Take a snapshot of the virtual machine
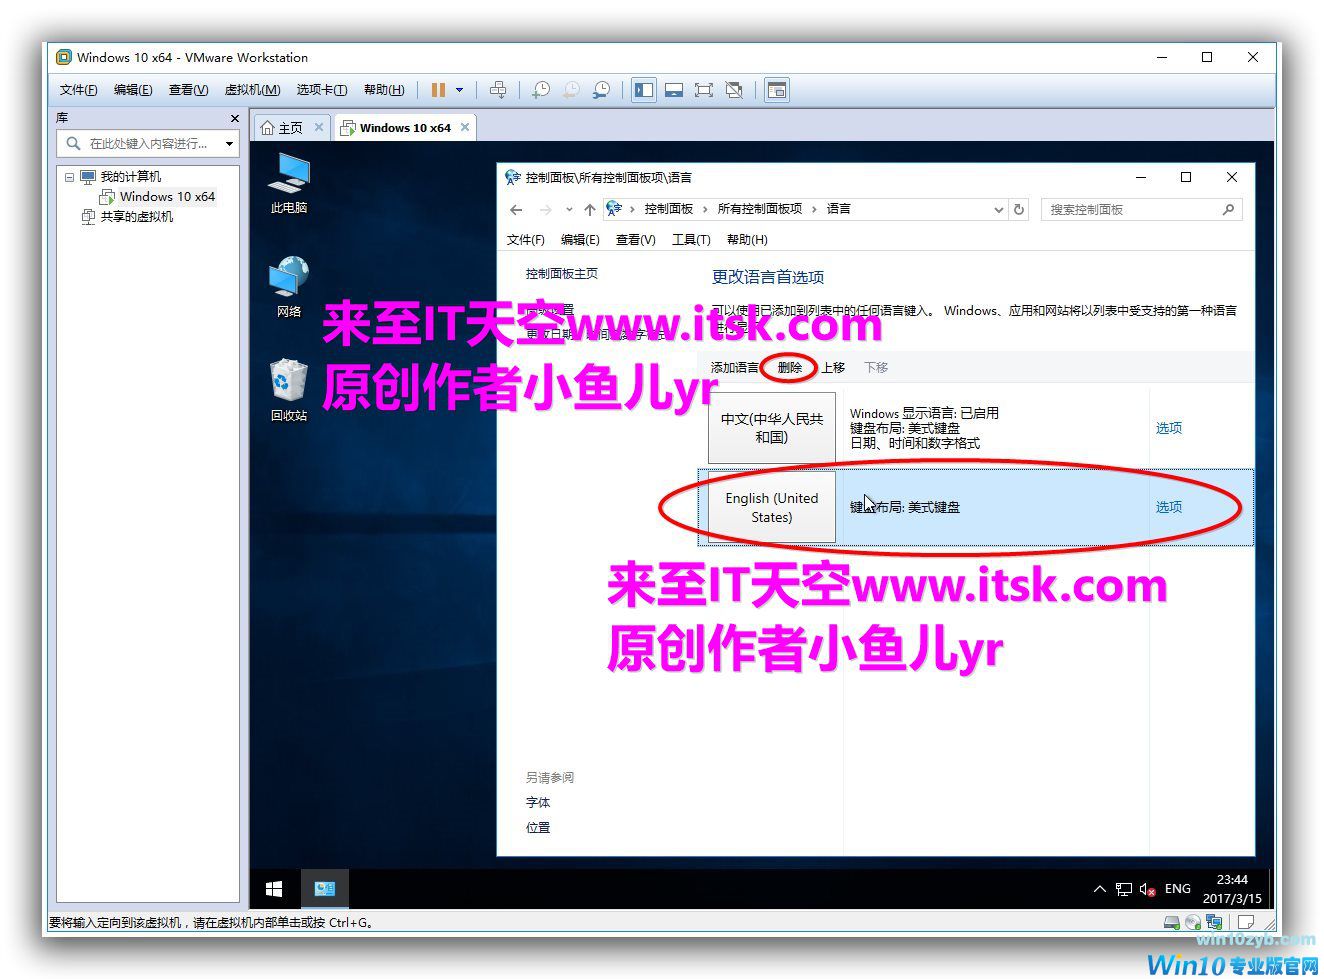The width and height of the screenshot is (1324, 979). pyautogui.click(x=541, y=90)
